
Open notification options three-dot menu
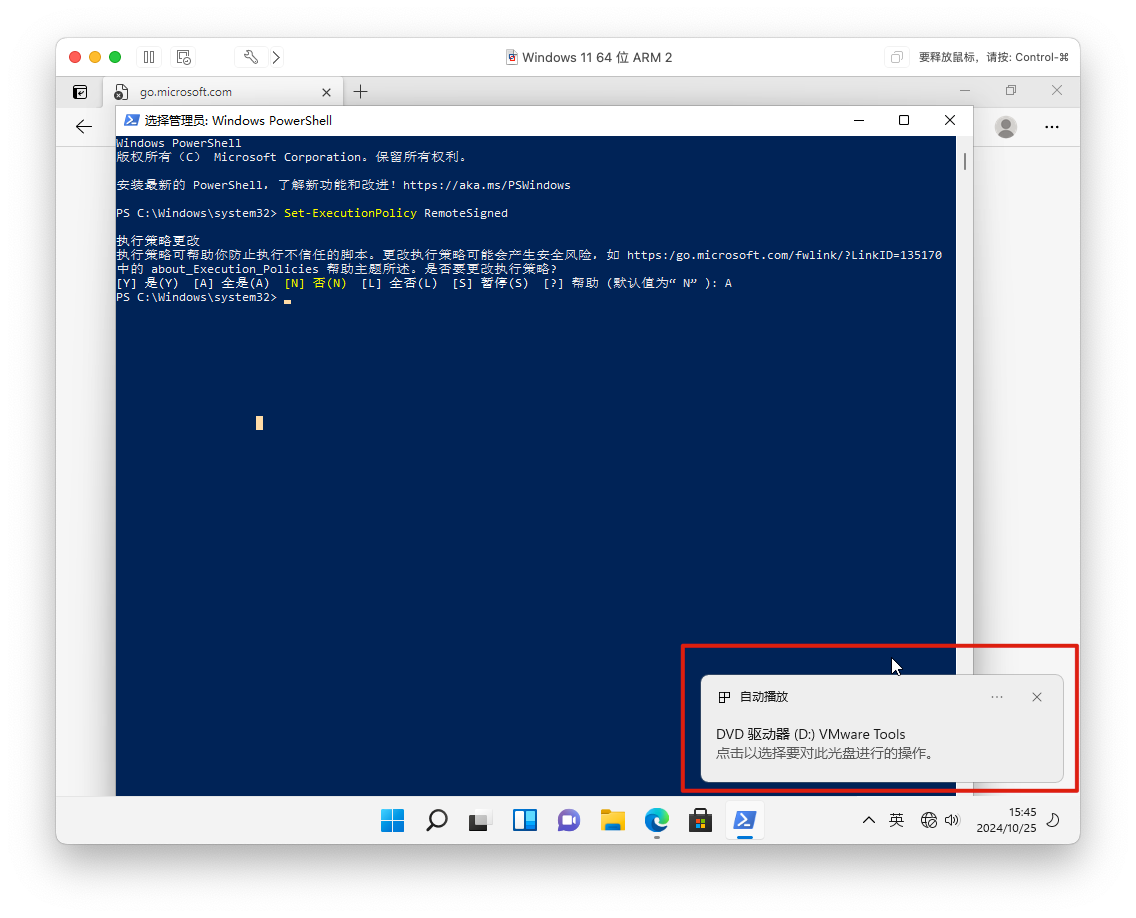pos(997,697)
